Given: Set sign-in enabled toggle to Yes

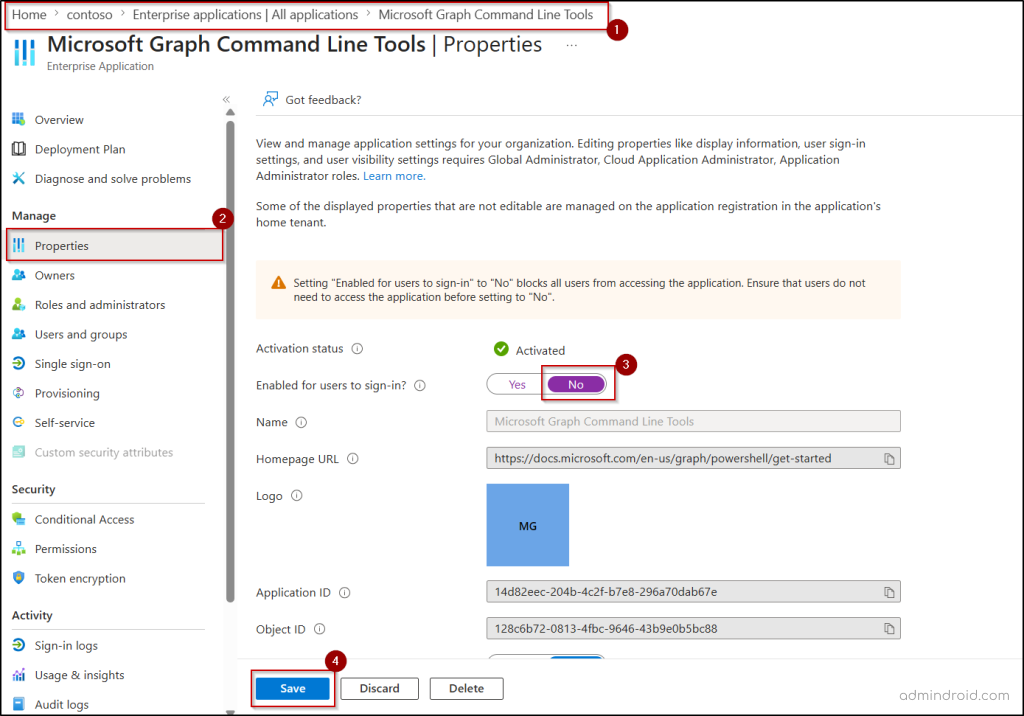Looking at the screenshot, I should click(517, 384).
